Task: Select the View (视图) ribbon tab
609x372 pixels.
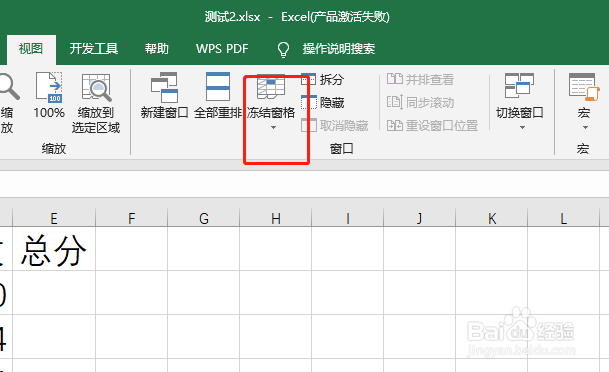Action: click(31, 49)
